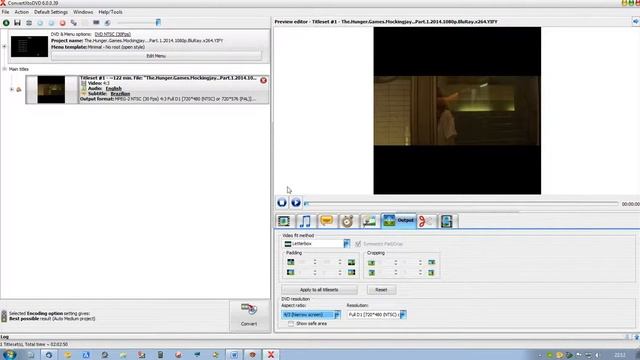The width and height of the screenshot is (640, 360).
Task: Click the bottom-left Cropping icon
Action: coord(371,272)
